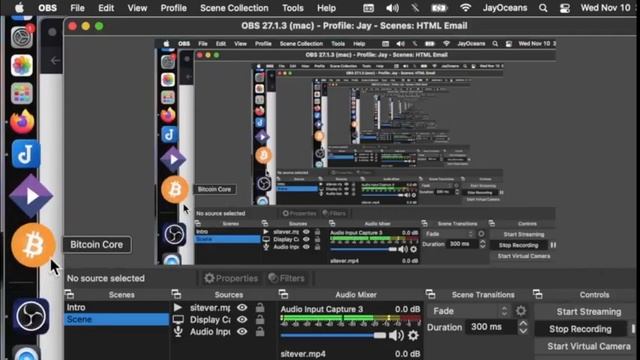
Task: Click Stop Recording button
Action: coord(580,329)
